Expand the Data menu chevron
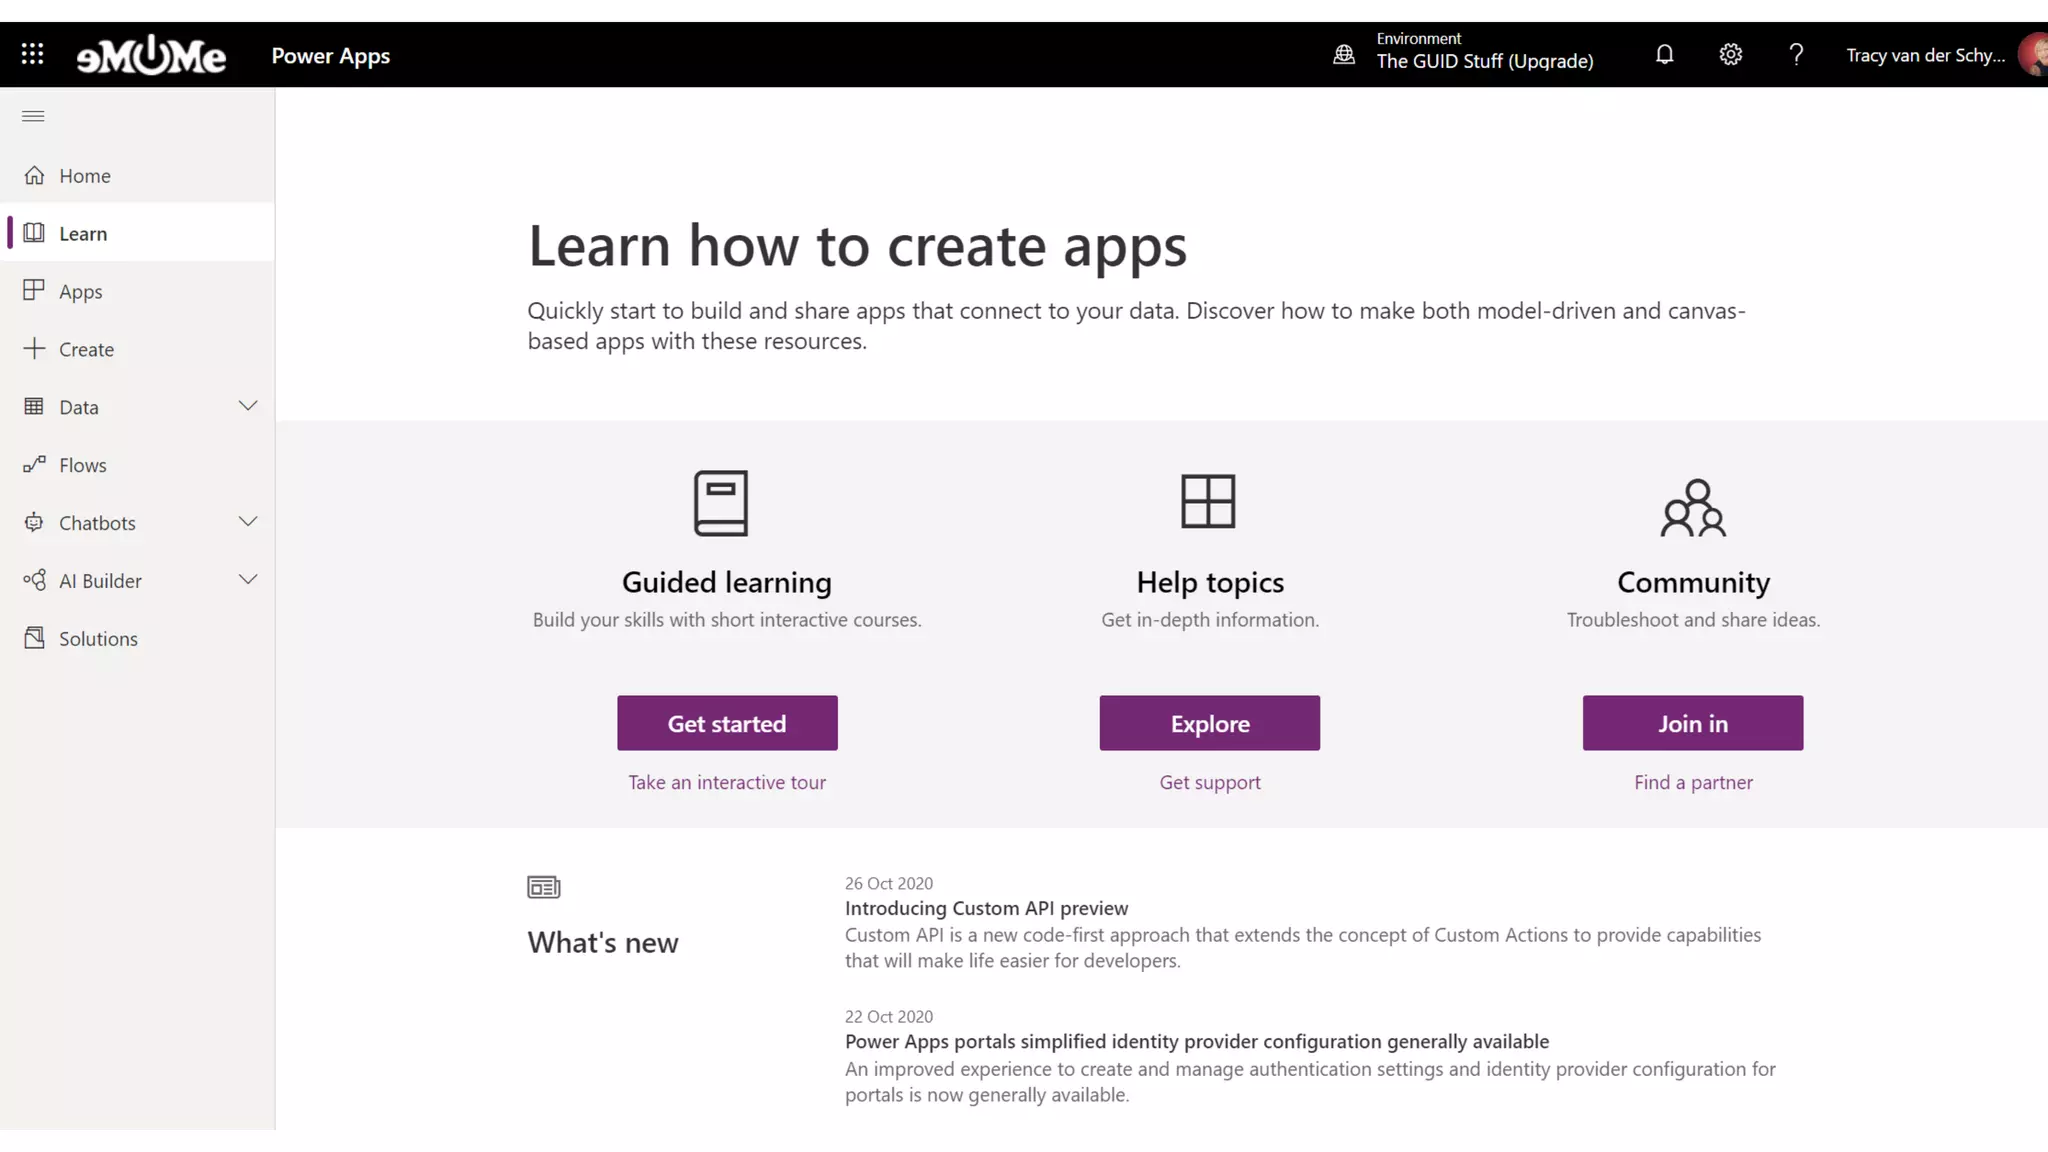Screen dimensions: 2048x1152 pyautogui.click(x=248, y=406)
